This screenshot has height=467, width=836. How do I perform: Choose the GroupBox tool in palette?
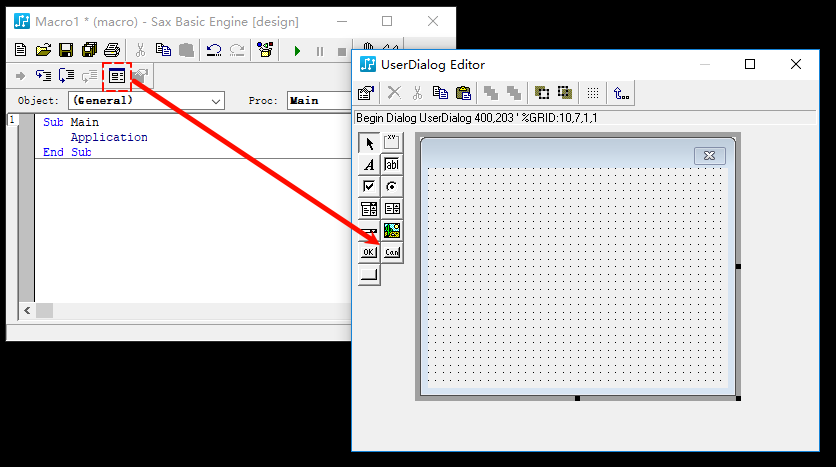(x=392, y=143)
